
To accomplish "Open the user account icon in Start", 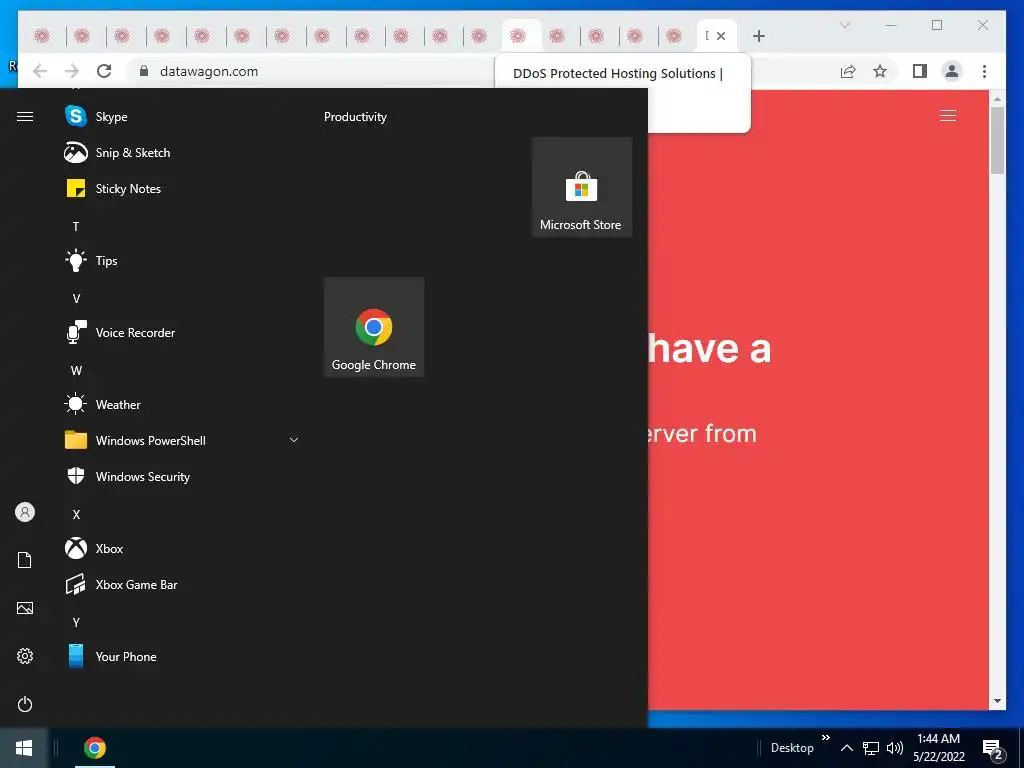I will click(x=25, y=512).
